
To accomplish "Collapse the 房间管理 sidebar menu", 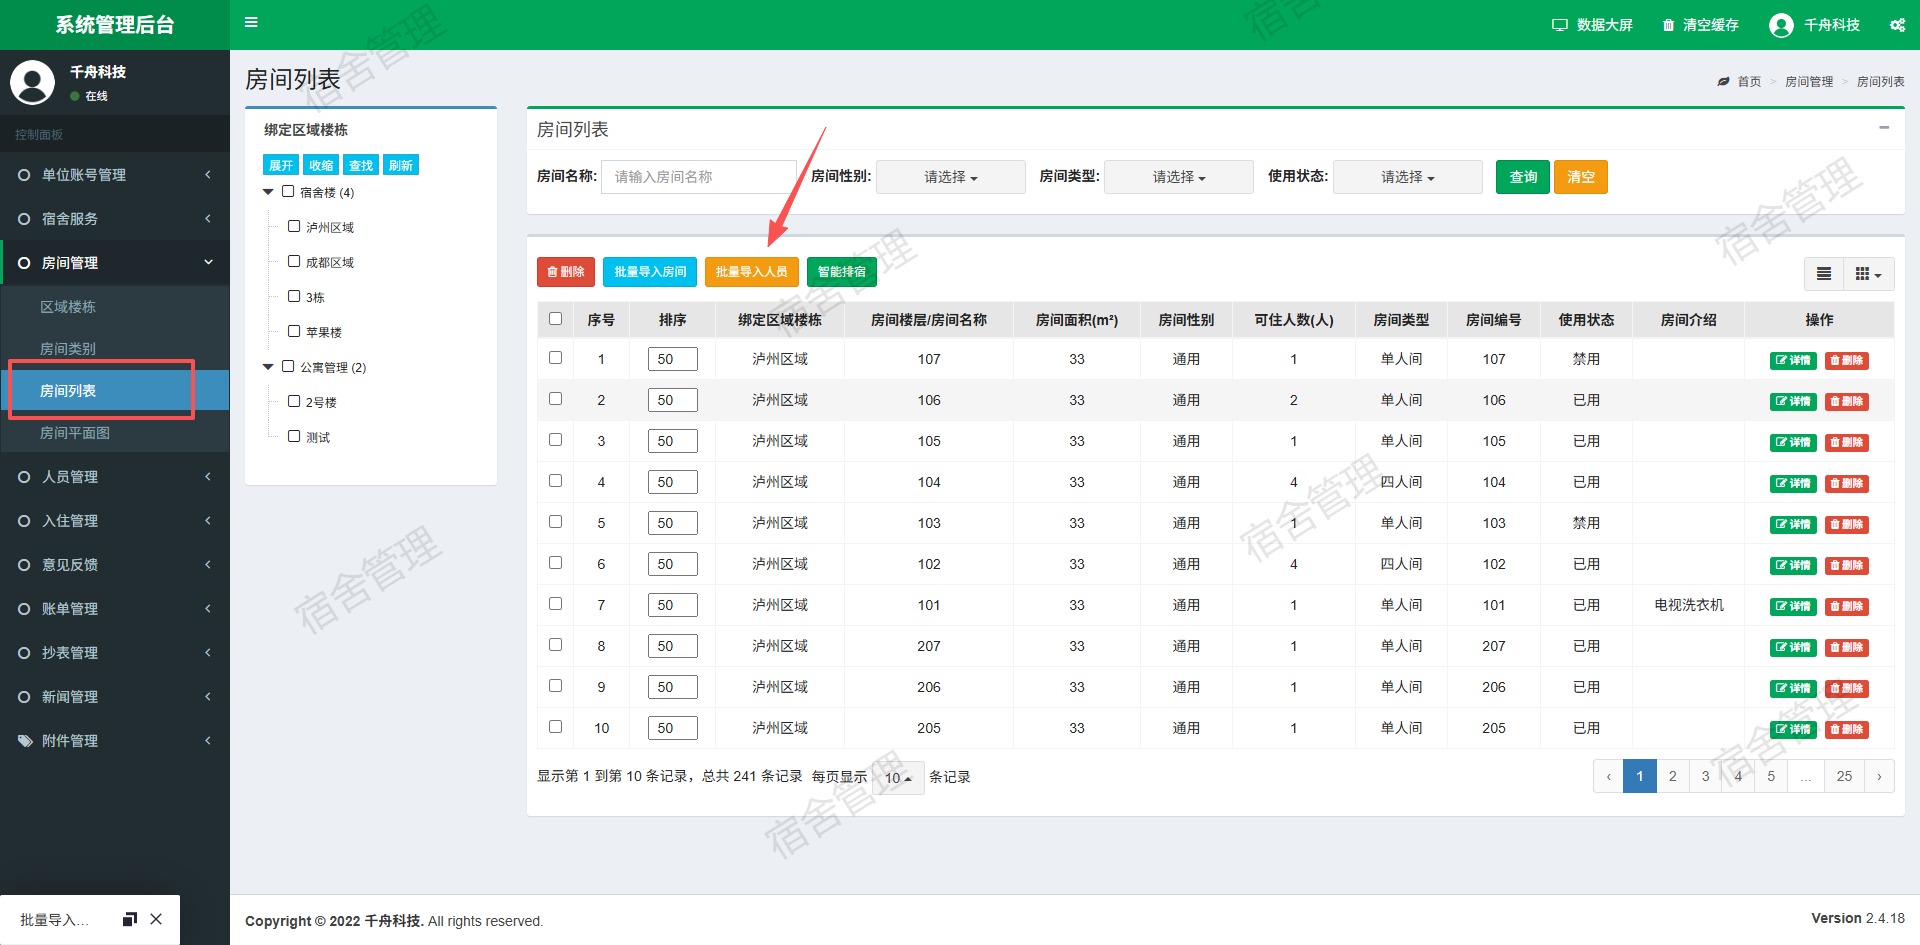I will point(115,263).
